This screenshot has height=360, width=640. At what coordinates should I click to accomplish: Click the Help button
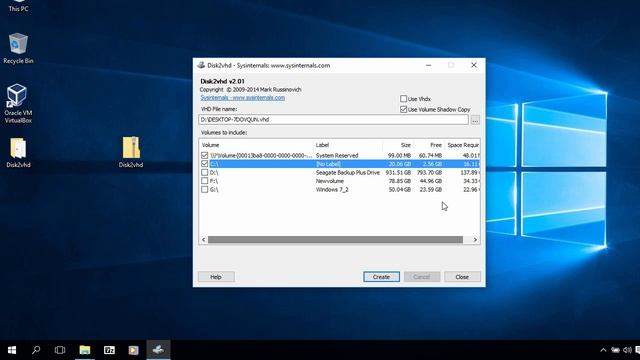(x=216, y=277)
